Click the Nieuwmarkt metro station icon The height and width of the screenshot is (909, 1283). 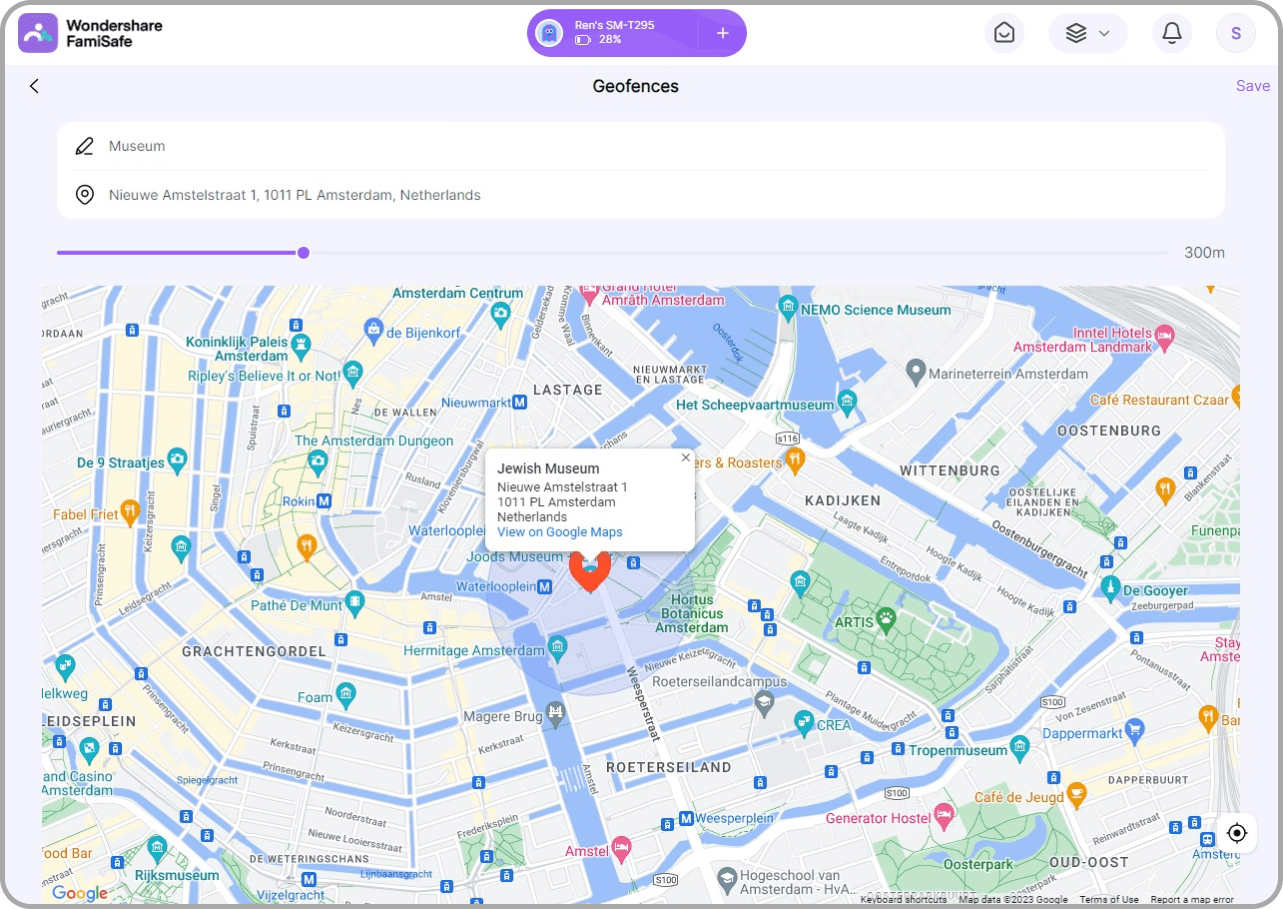tap(519, 402)
